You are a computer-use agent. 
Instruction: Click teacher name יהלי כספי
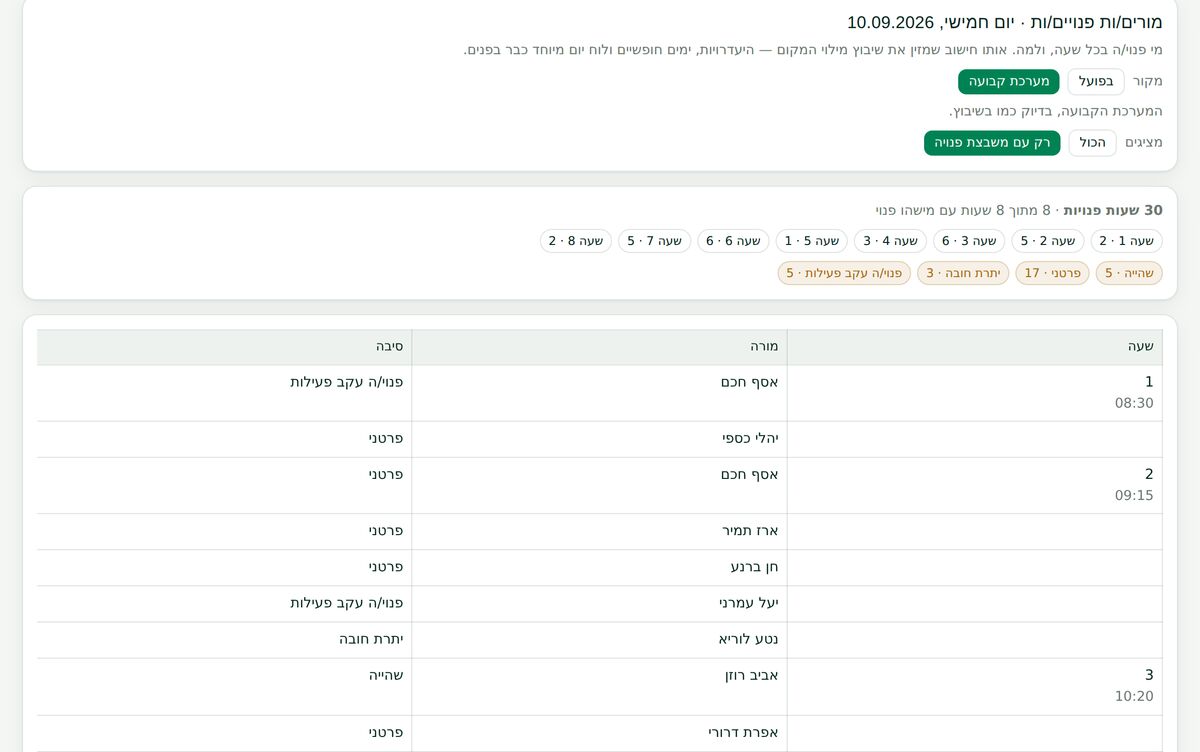click(x=750, y=438)
